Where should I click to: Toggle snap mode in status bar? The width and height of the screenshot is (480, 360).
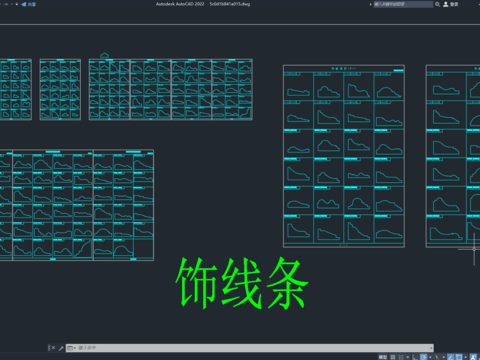point(401,357)
